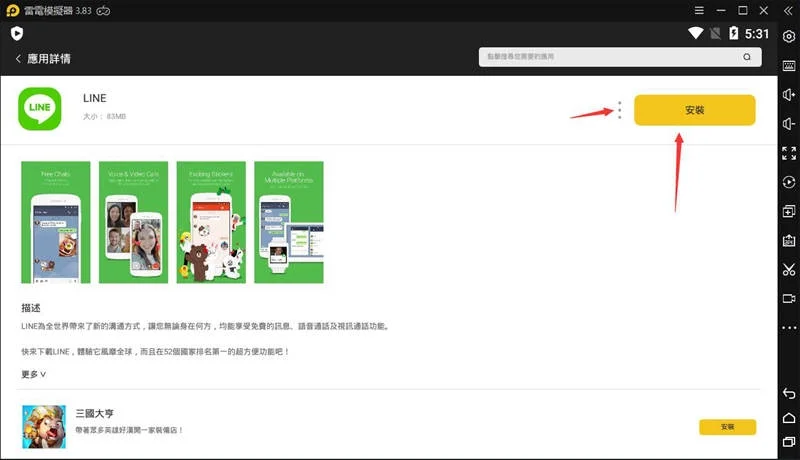Viewport: 800px width, 460px height.
Task: Install the LINE app with yellow 安裝 button
Action: click(694, 110)
